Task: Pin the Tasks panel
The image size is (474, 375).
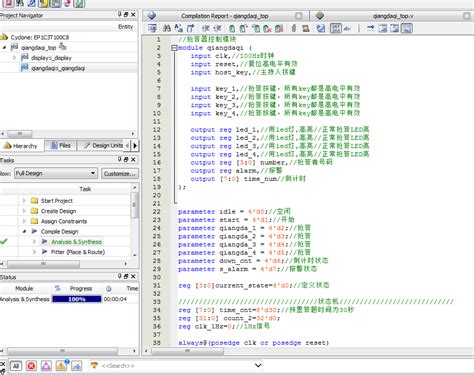Action: 120,159
